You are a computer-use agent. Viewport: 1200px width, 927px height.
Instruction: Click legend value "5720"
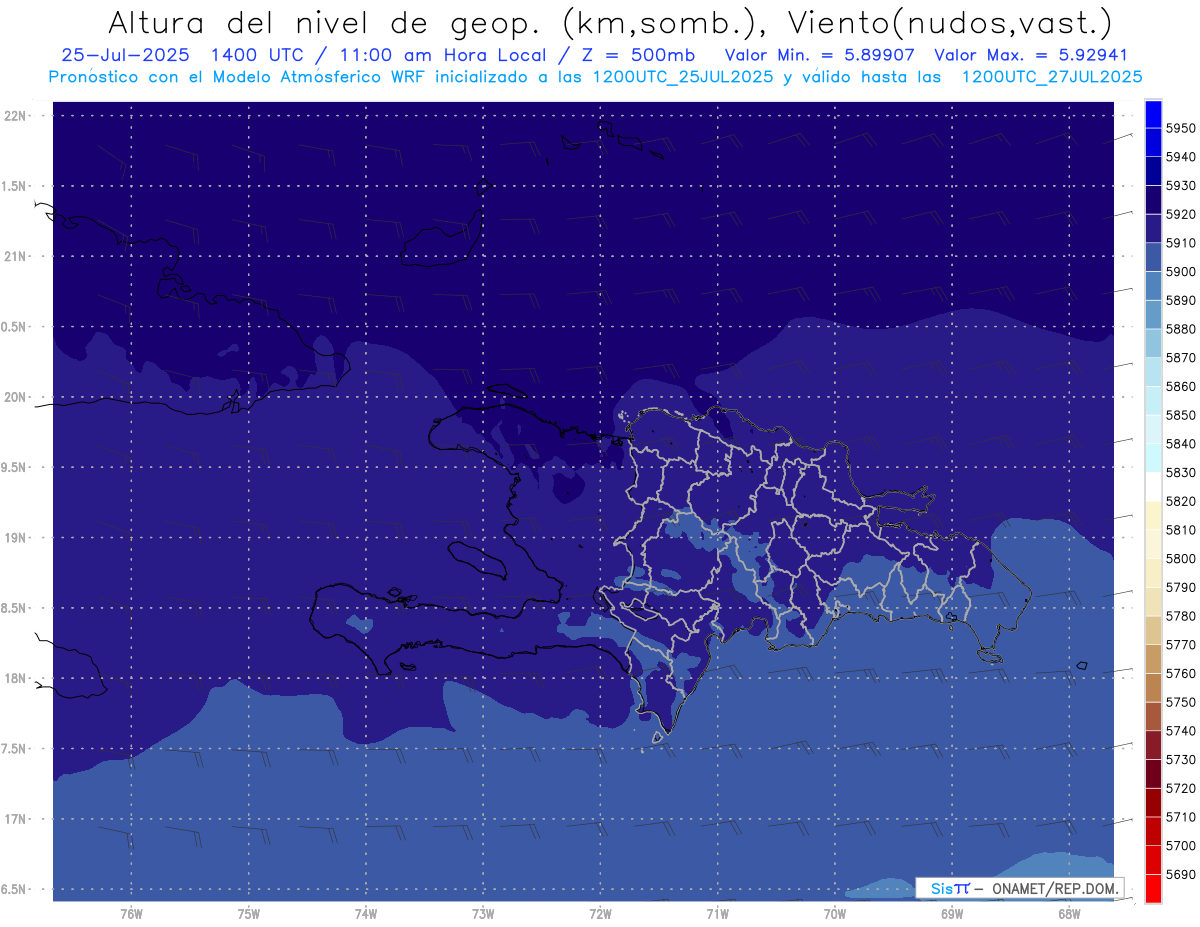coord(1180,789)
